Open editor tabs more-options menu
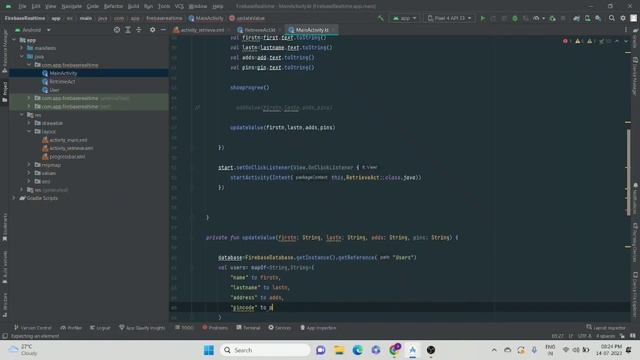The height and width of the screenshot is (360, 640). point(626,30)
